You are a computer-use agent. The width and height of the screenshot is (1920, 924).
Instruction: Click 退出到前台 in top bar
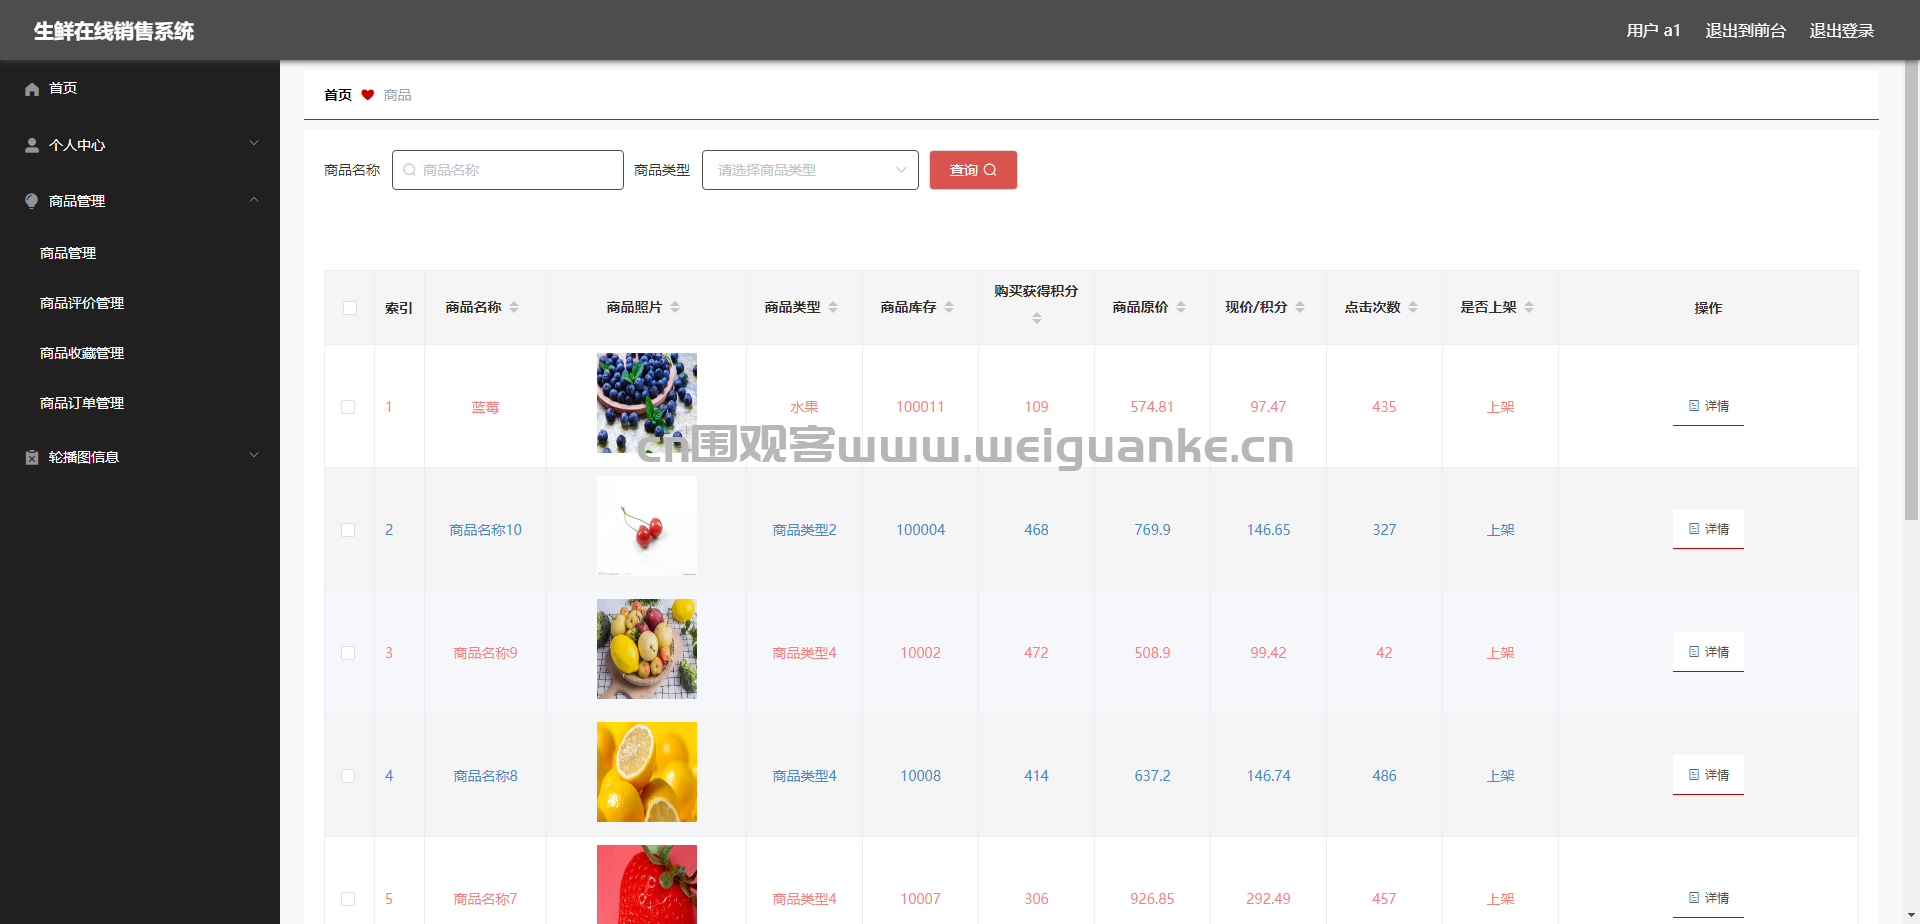click(x=1745, y=31)
